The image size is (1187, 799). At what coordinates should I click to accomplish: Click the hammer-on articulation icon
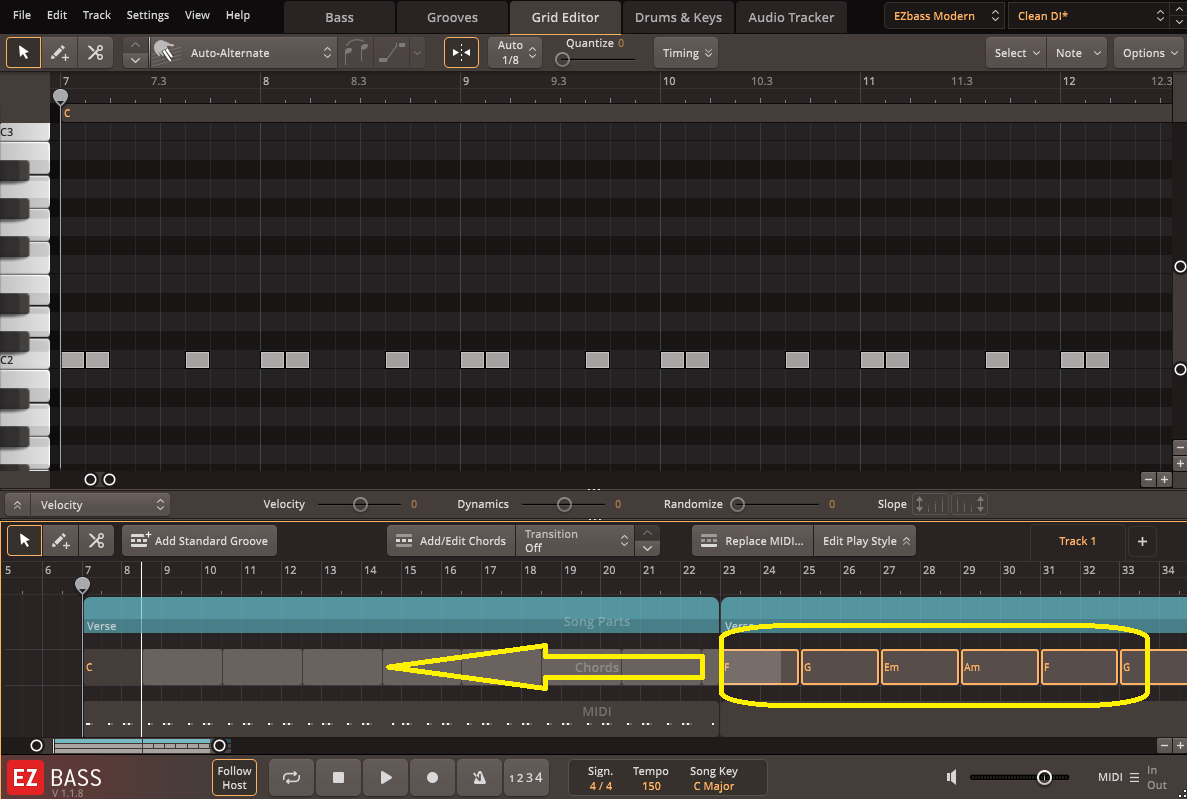coord(356,53)
